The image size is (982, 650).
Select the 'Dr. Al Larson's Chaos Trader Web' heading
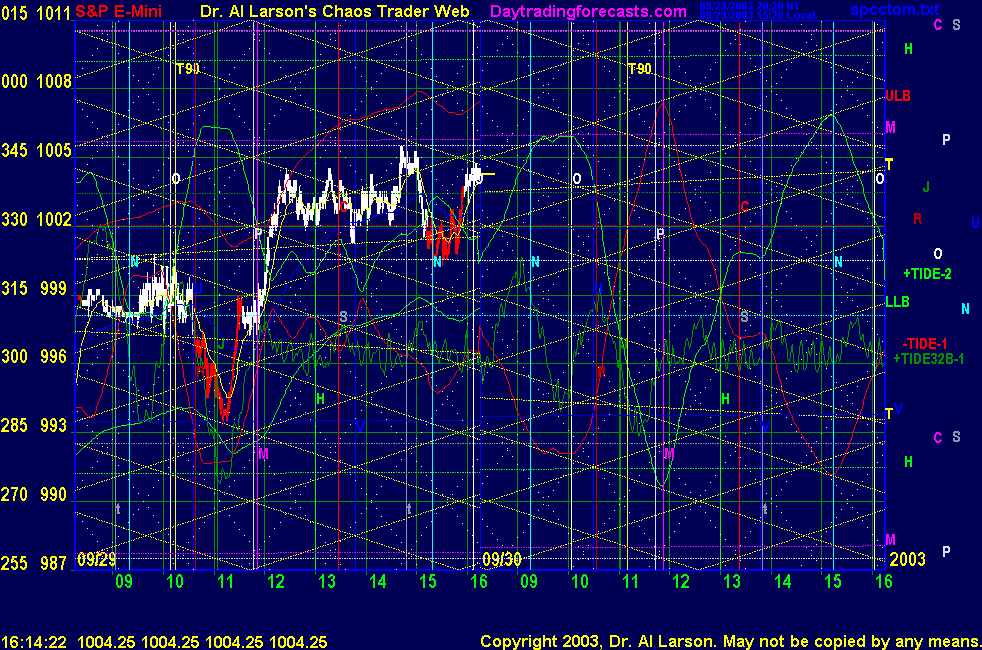[x=334, y=11]
